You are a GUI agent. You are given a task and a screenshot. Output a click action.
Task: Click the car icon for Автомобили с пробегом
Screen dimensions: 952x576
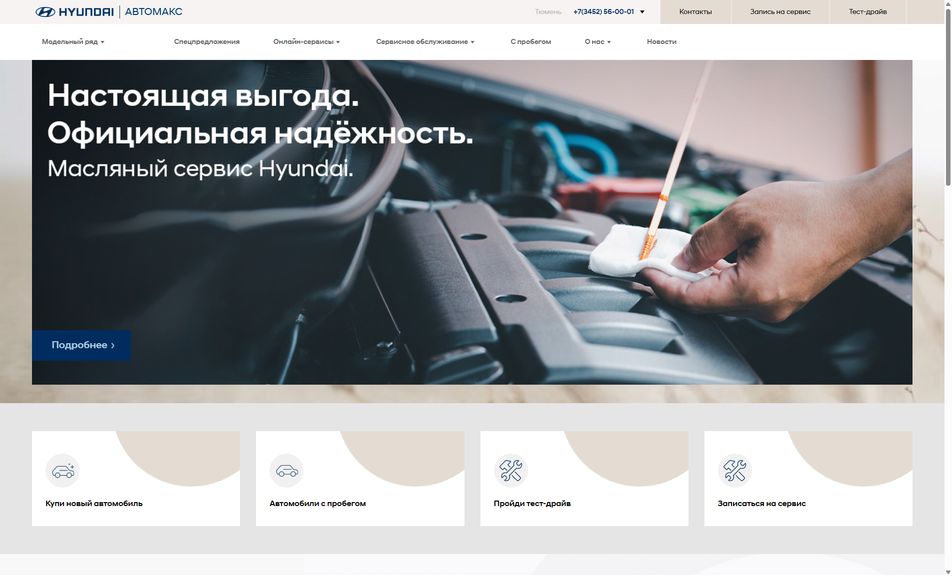pos(287,470)
